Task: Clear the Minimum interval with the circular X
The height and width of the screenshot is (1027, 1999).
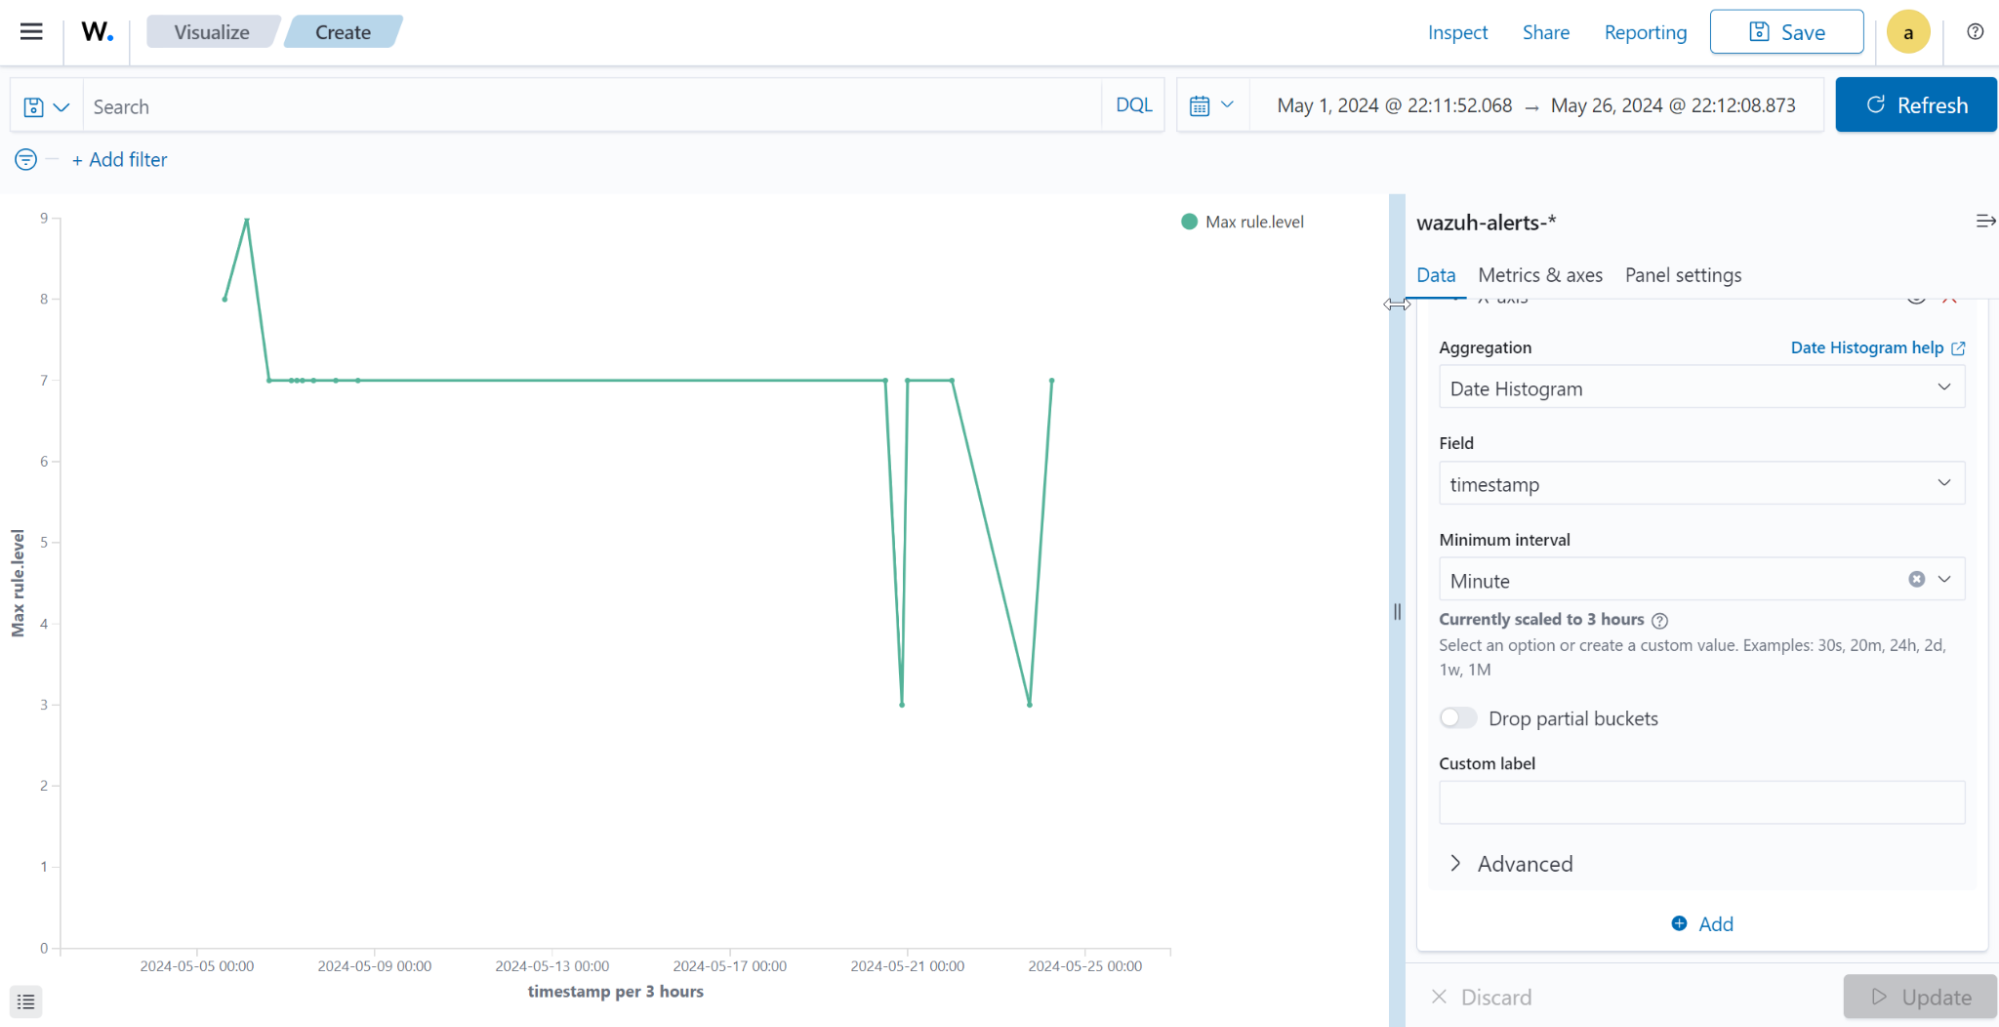Action: tap(1916, 579)
